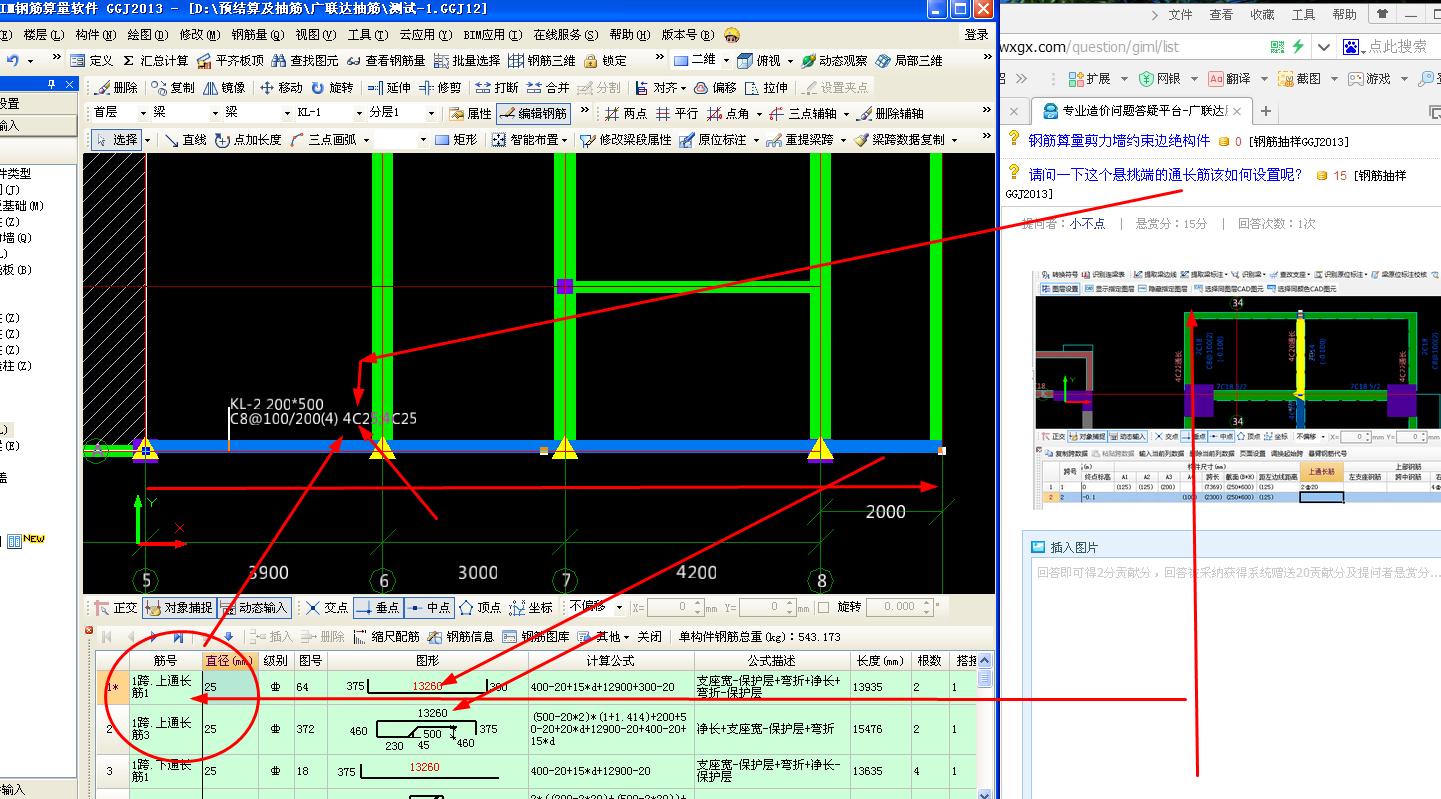Screen dimensions: 1441x799
Task: Choose 点加长度 drawing tool
Action: pyautogui.click(x=249, y=140)
